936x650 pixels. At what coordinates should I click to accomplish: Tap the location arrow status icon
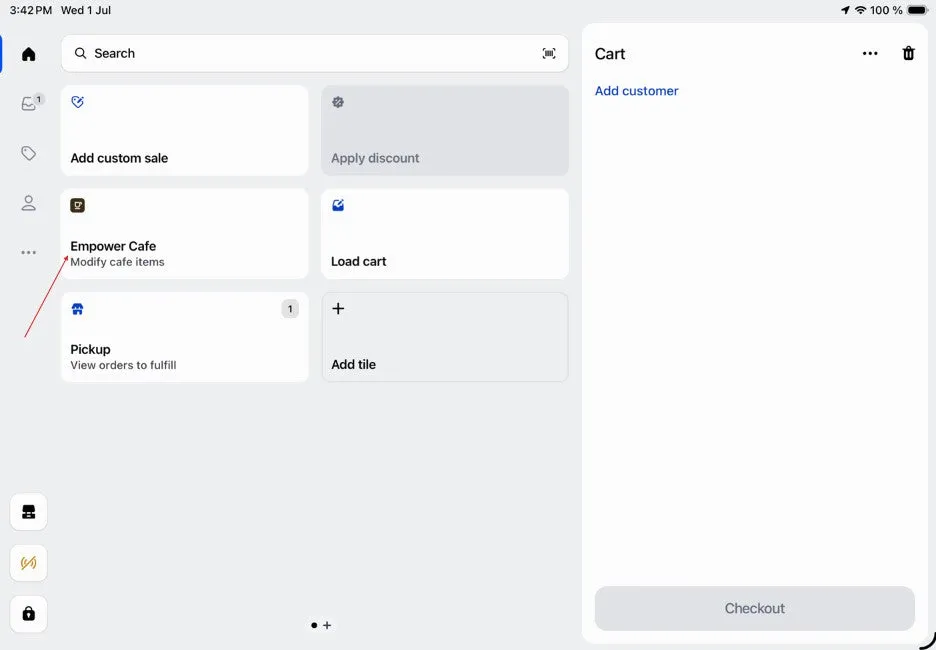(x=845, y=10)
